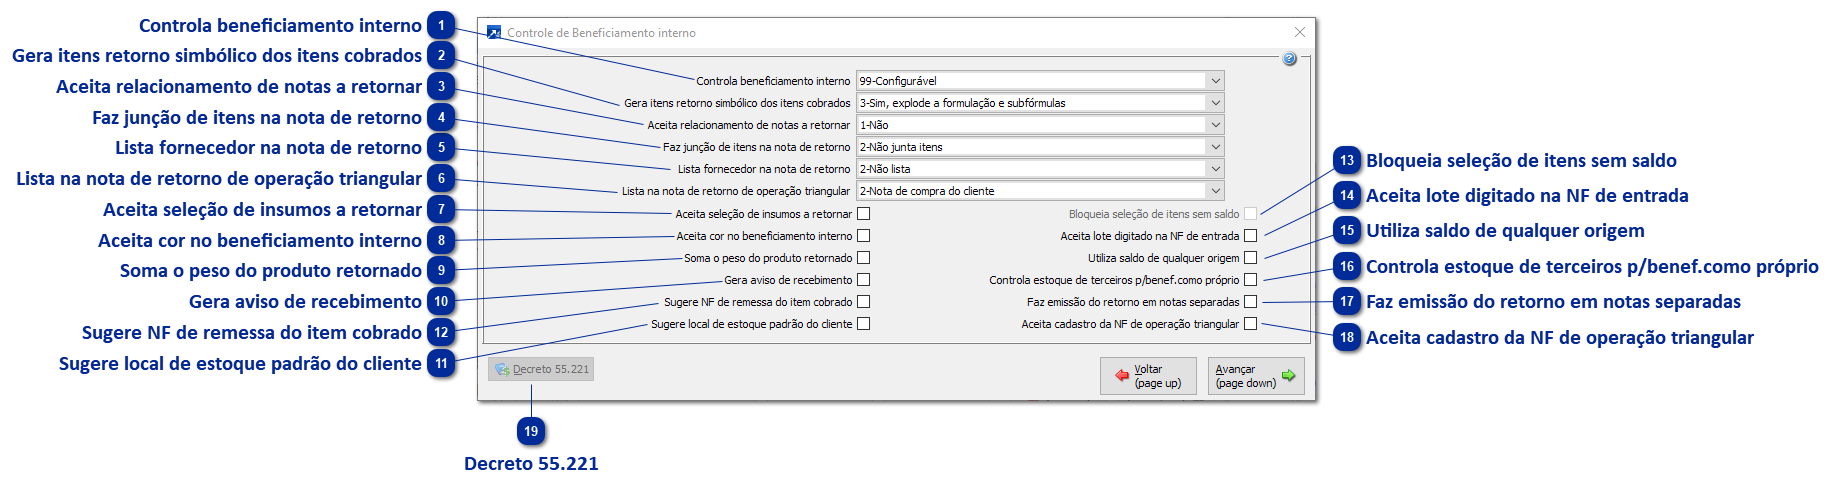This screenshot has height=492, width=1835.
Task: Check Gera aviso de recebimento
Action: [864, 280]
